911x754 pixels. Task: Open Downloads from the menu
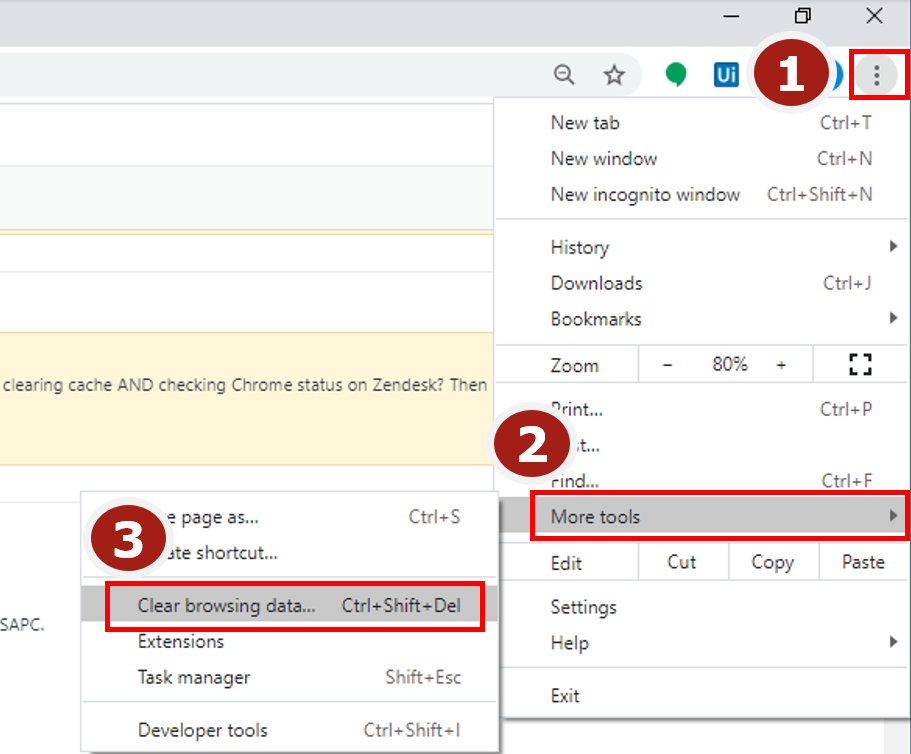coord(596,283)
